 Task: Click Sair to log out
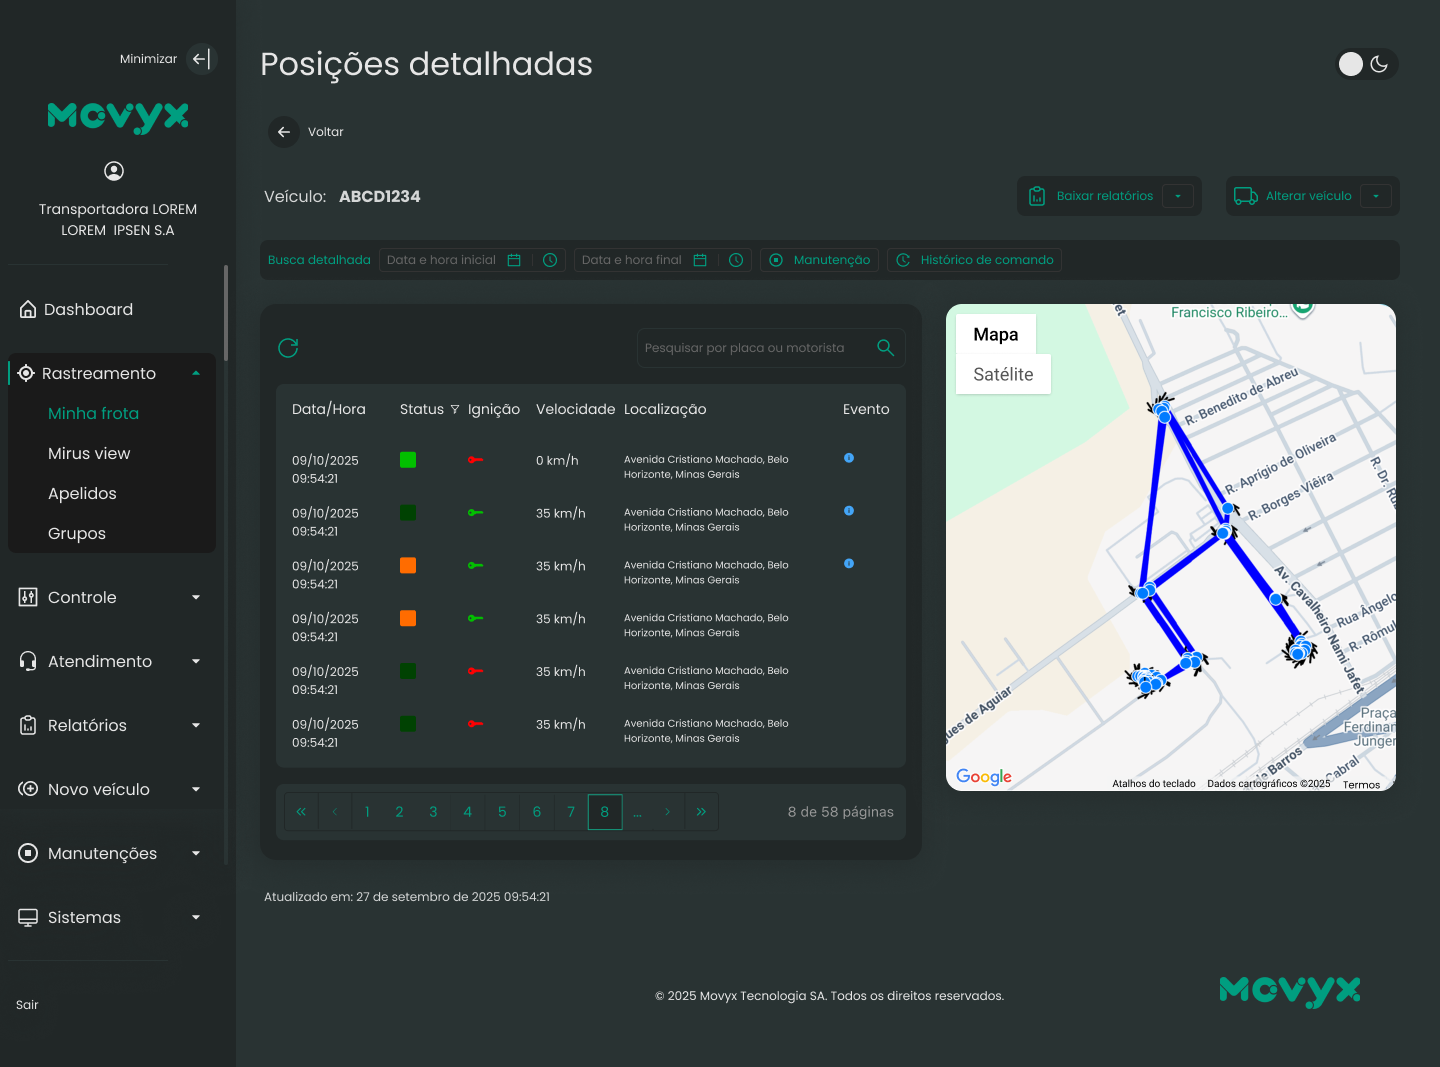[27, 1005]
